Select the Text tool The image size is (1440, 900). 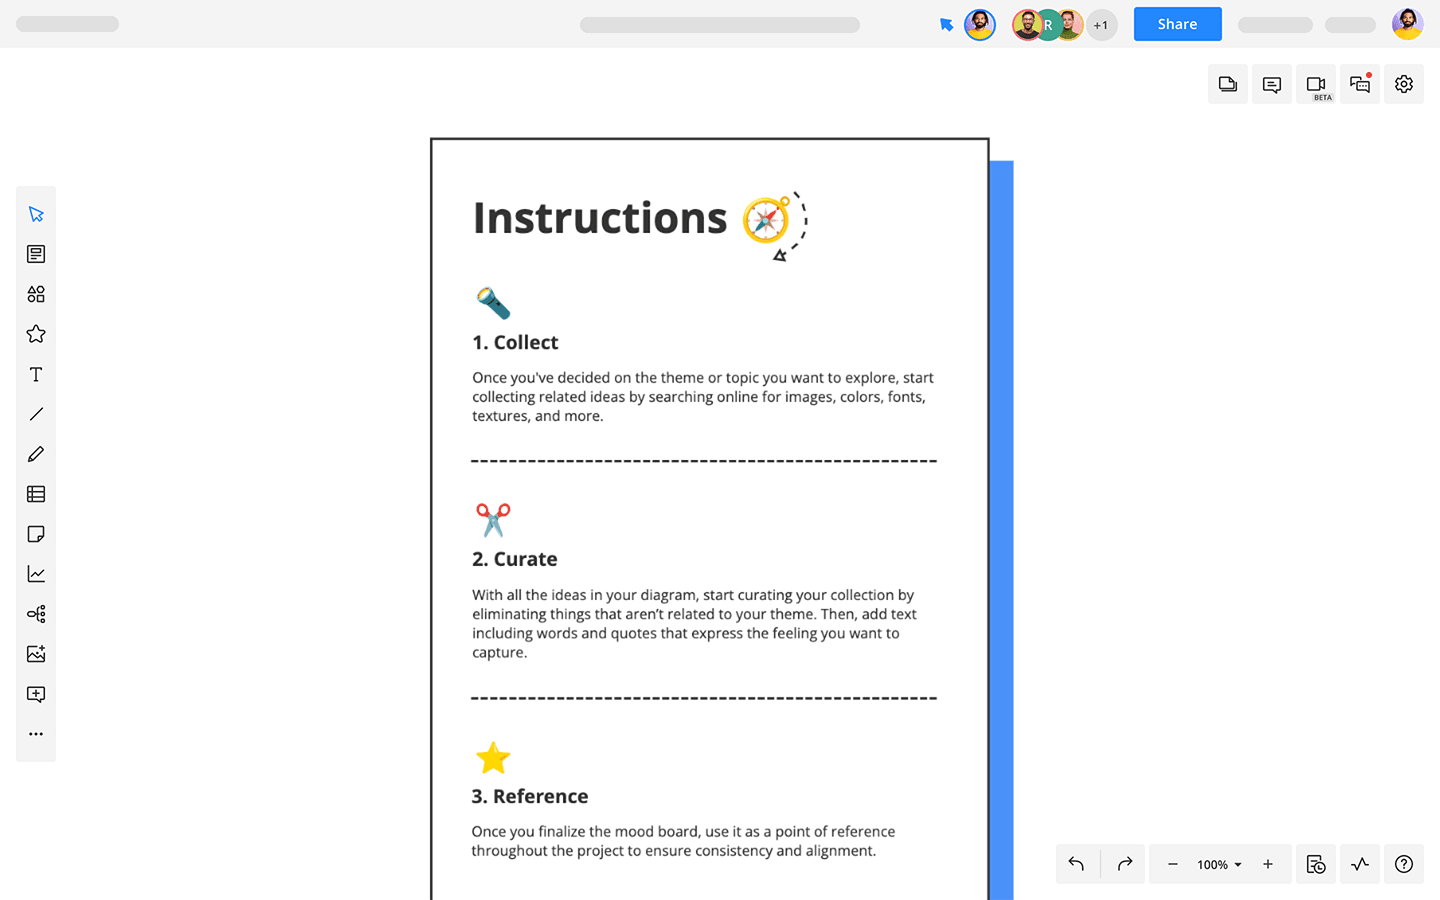[36, 374]
